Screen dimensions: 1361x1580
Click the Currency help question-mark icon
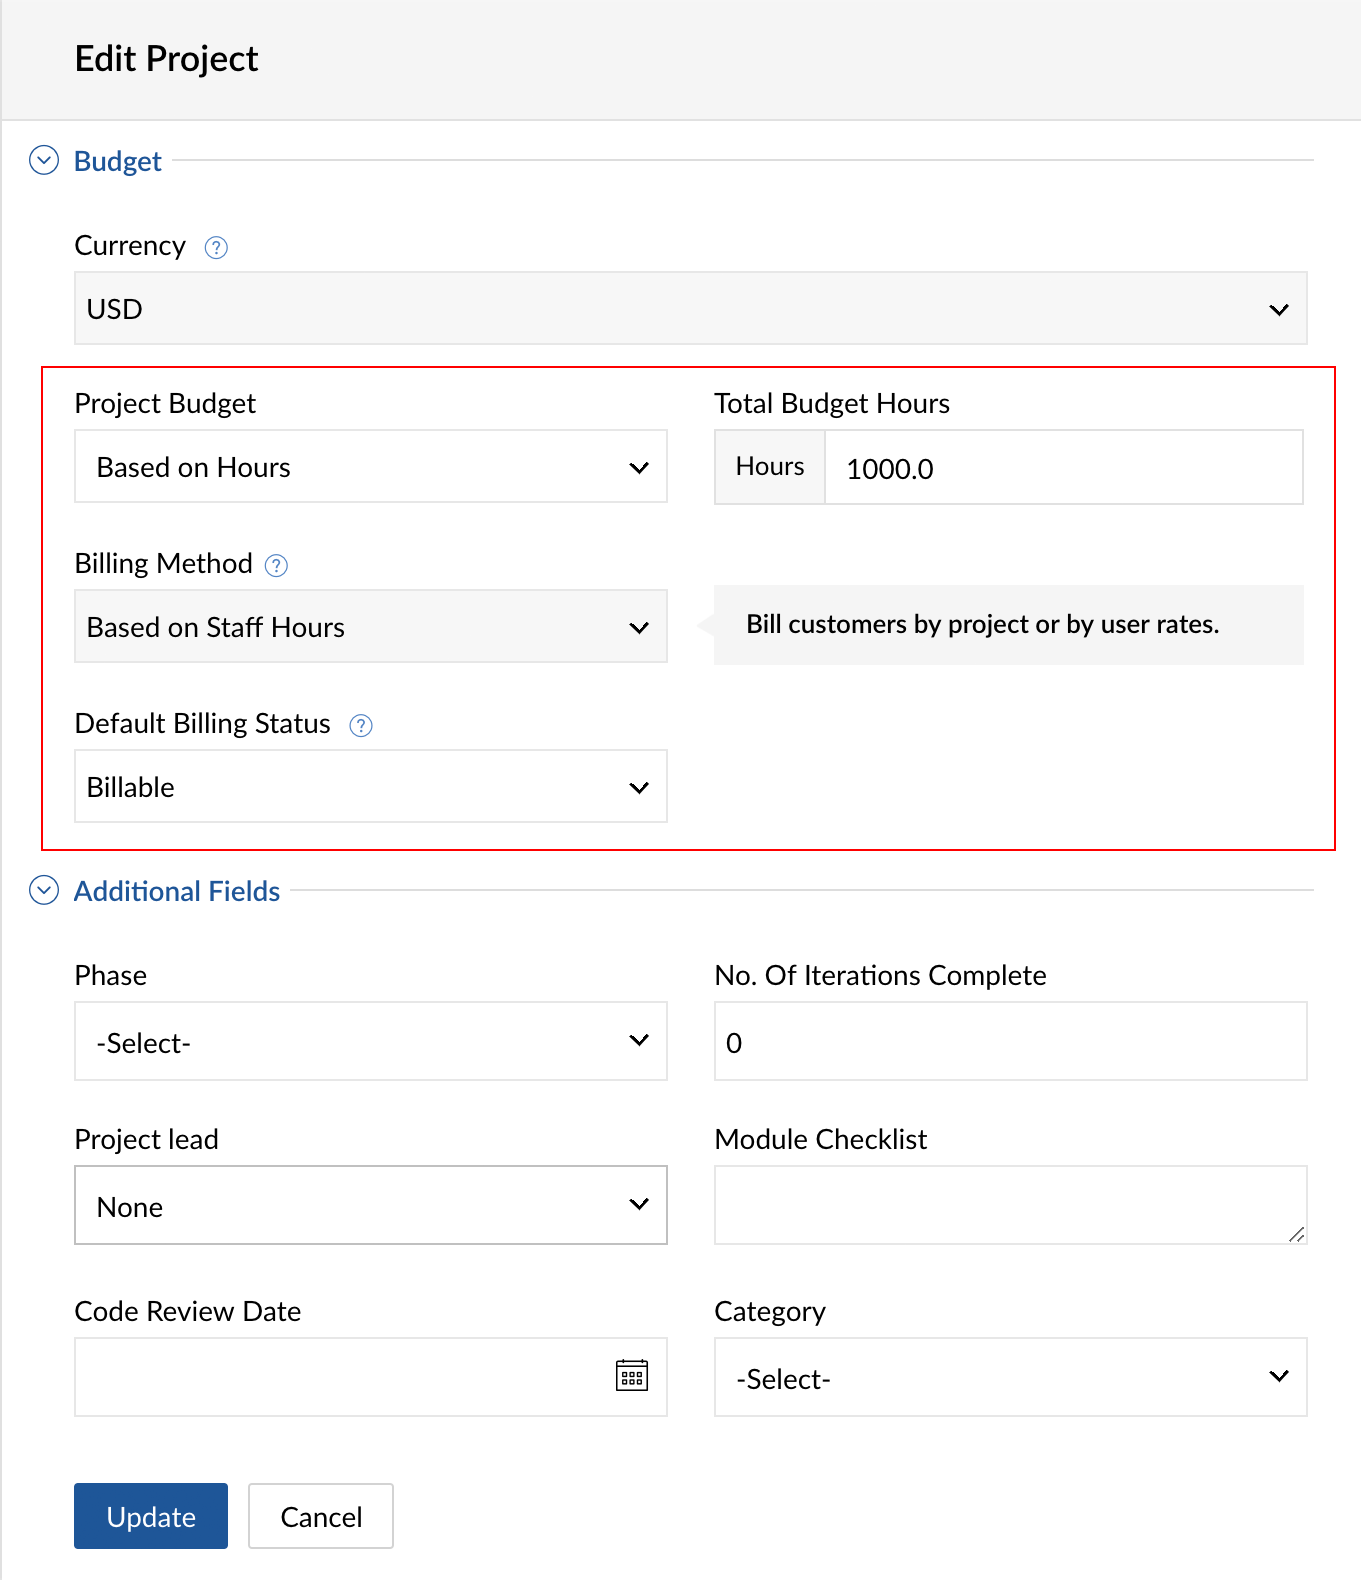coord(216,247)
